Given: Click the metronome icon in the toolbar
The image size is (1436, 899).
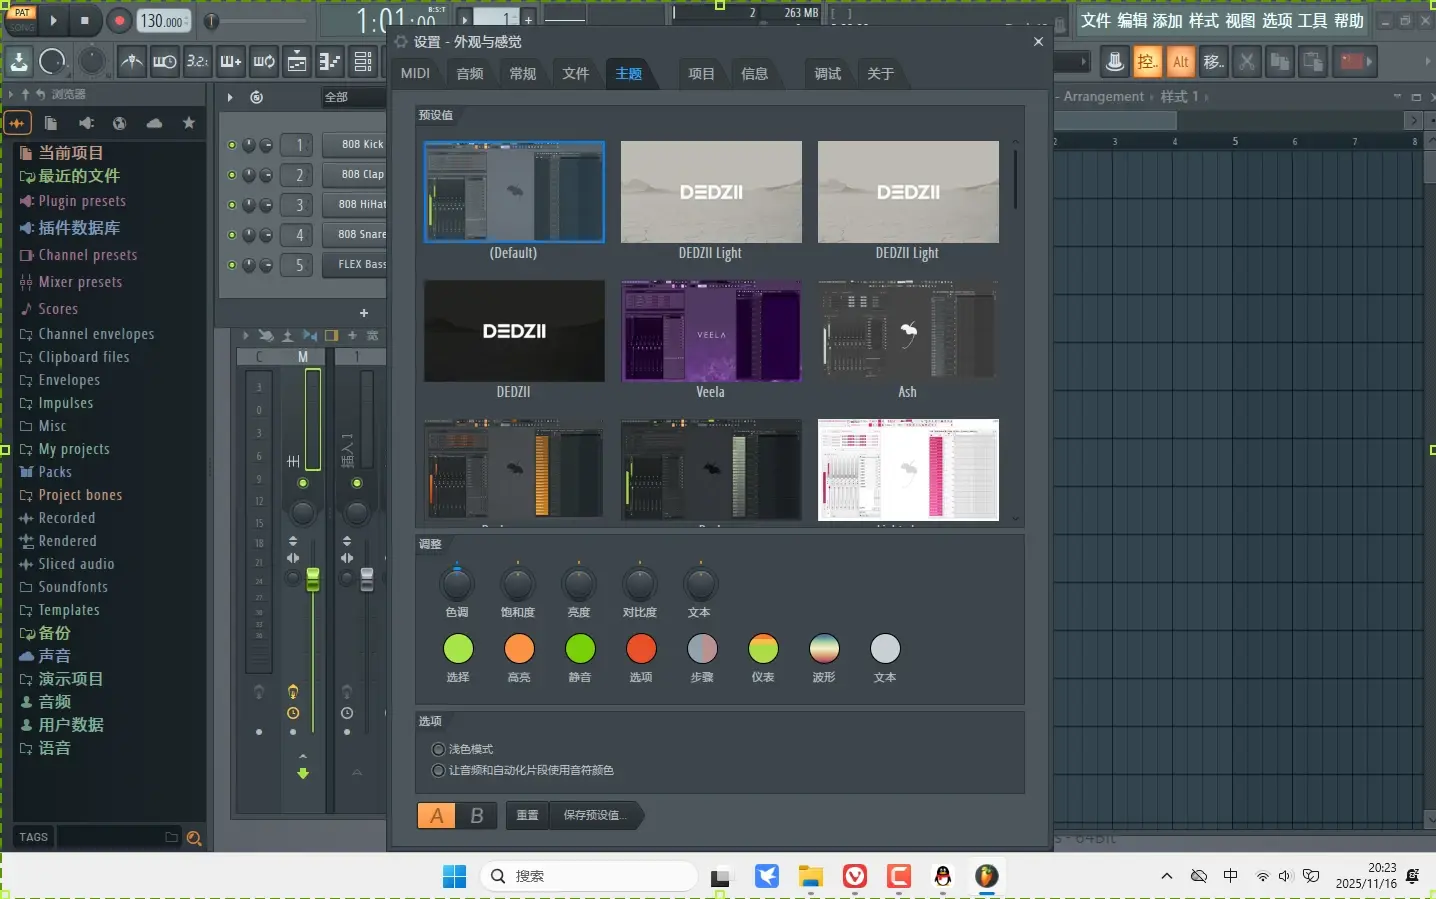Looking at the screenshot, I should [131, 62].
